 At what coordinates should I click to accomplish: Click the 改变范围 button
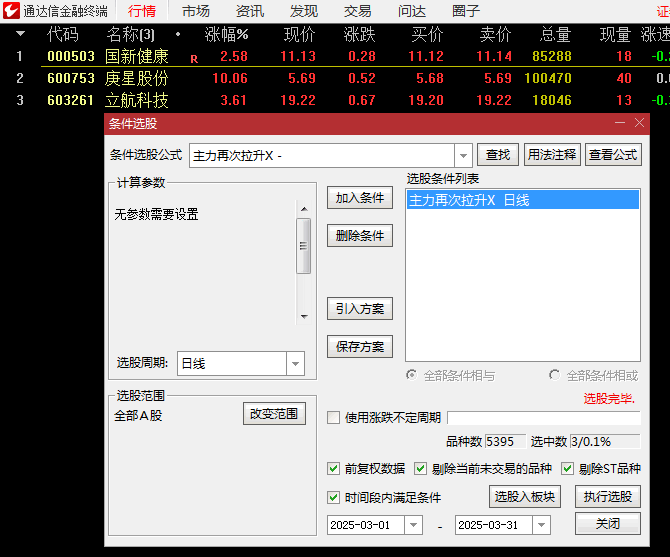(274, 413)
